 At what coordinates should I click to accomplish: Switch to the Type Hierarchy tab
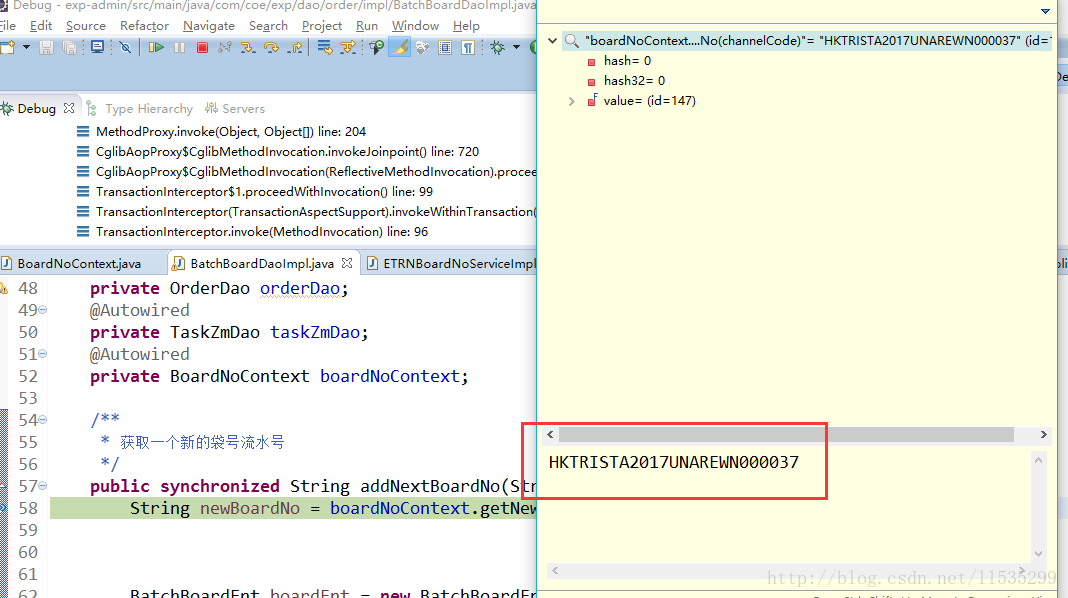pos(140,108)
